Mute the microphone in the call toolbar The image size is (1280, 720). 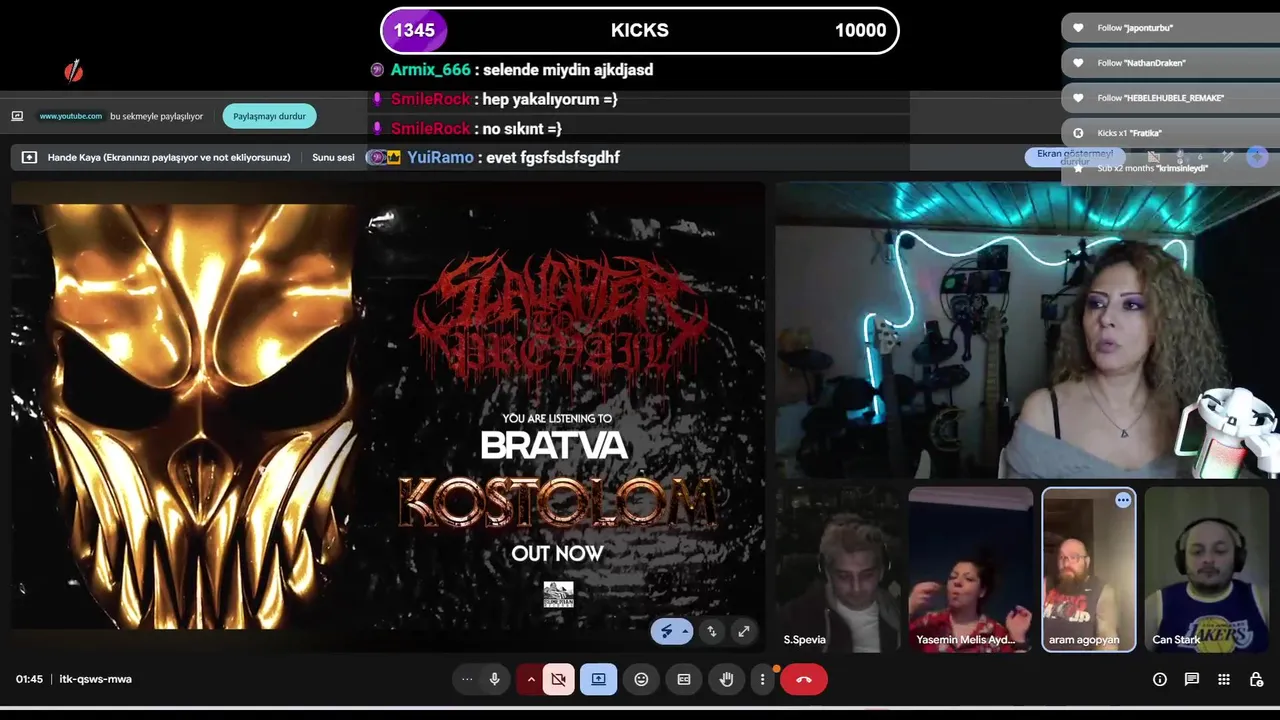494,679
